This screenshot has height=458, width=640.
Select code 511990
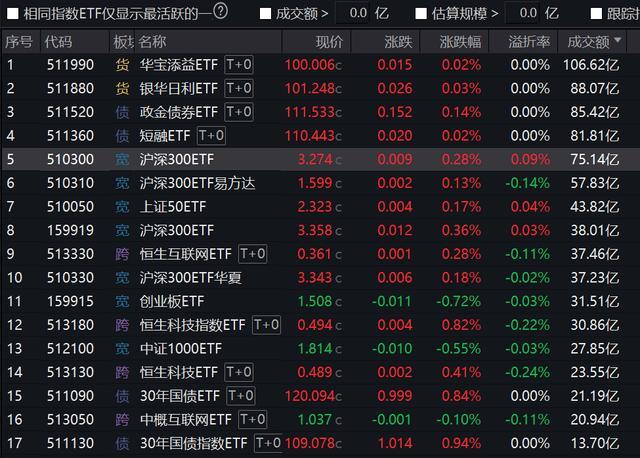[70, 65]
